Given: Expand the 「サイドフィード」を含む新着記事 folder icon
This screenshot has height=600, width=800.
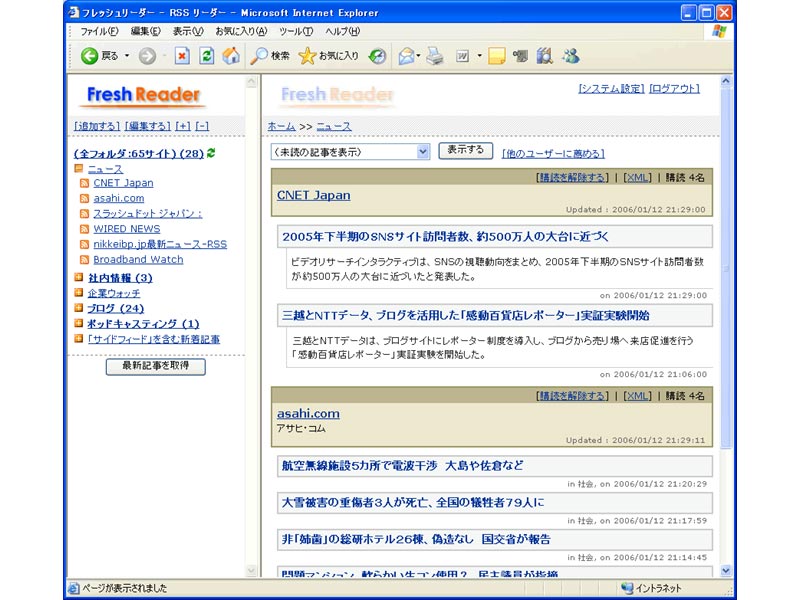Looking at the screenshot, I should coord(79,338).
